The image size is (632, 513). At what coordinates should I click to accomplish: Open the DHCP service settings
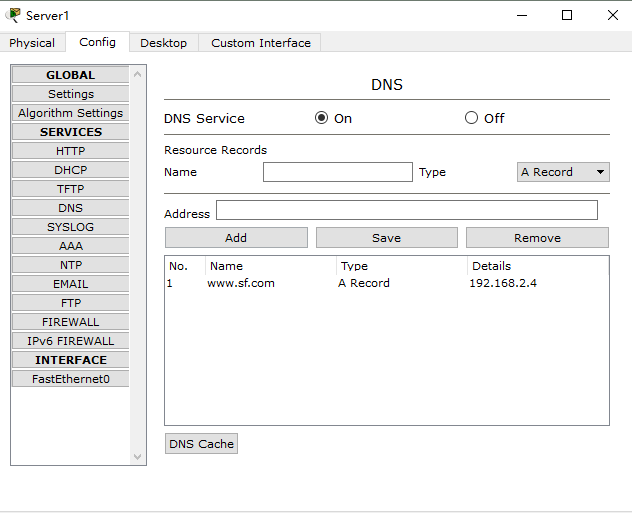click(x=71, y=170)
